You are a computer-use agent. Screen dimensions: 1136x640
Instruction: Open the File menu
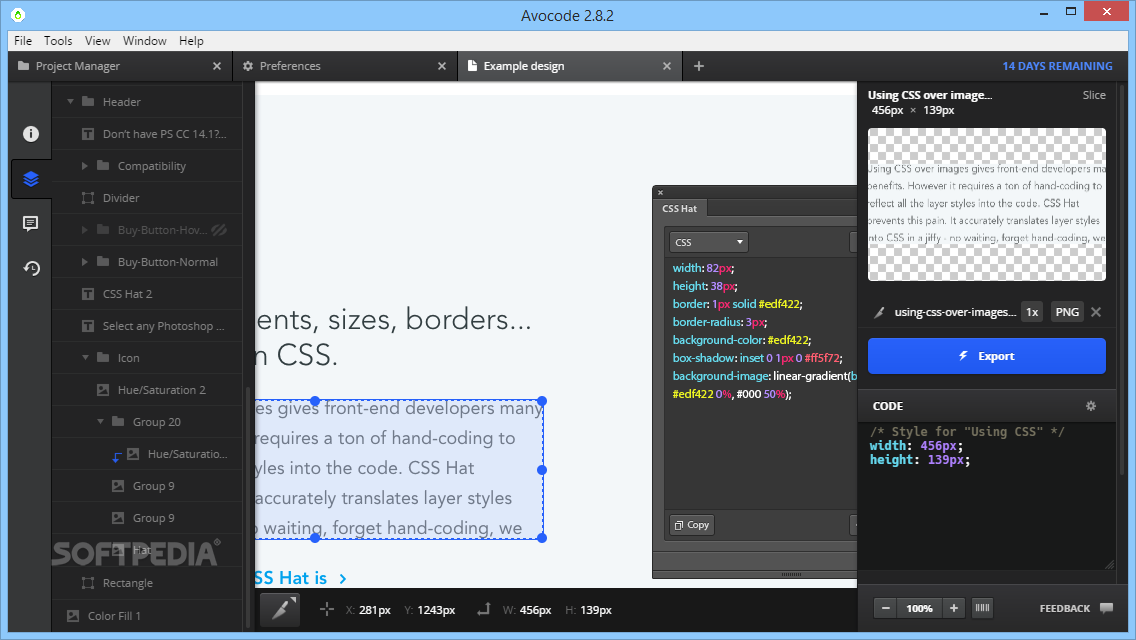click(23, 41)
